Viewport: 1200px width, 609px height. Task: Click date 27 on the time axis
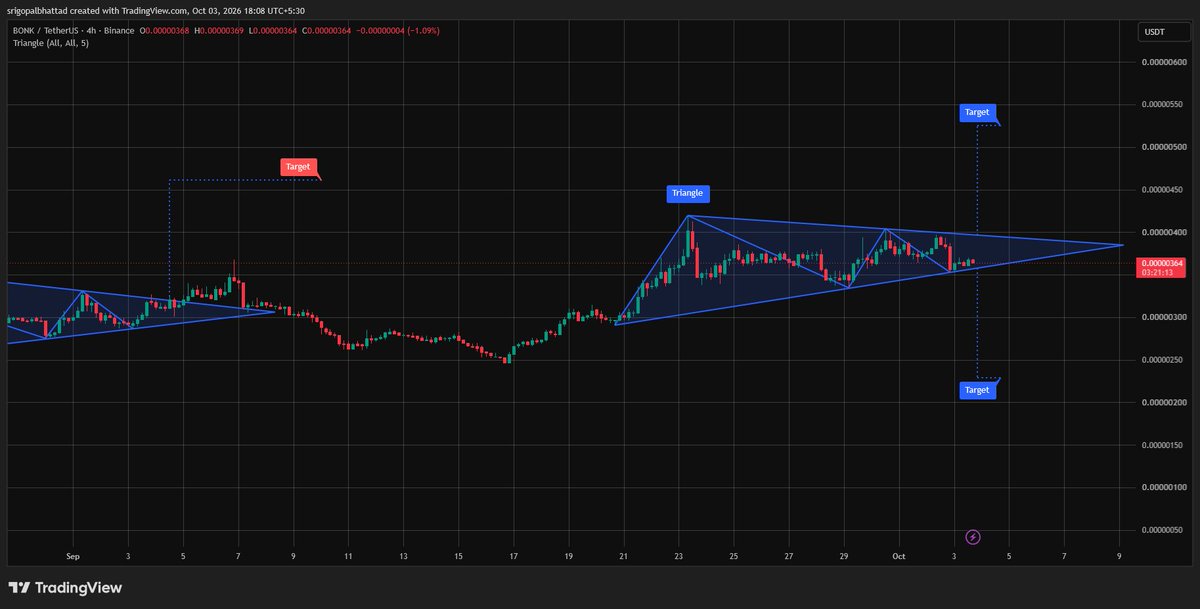click(x=789, y=555)
